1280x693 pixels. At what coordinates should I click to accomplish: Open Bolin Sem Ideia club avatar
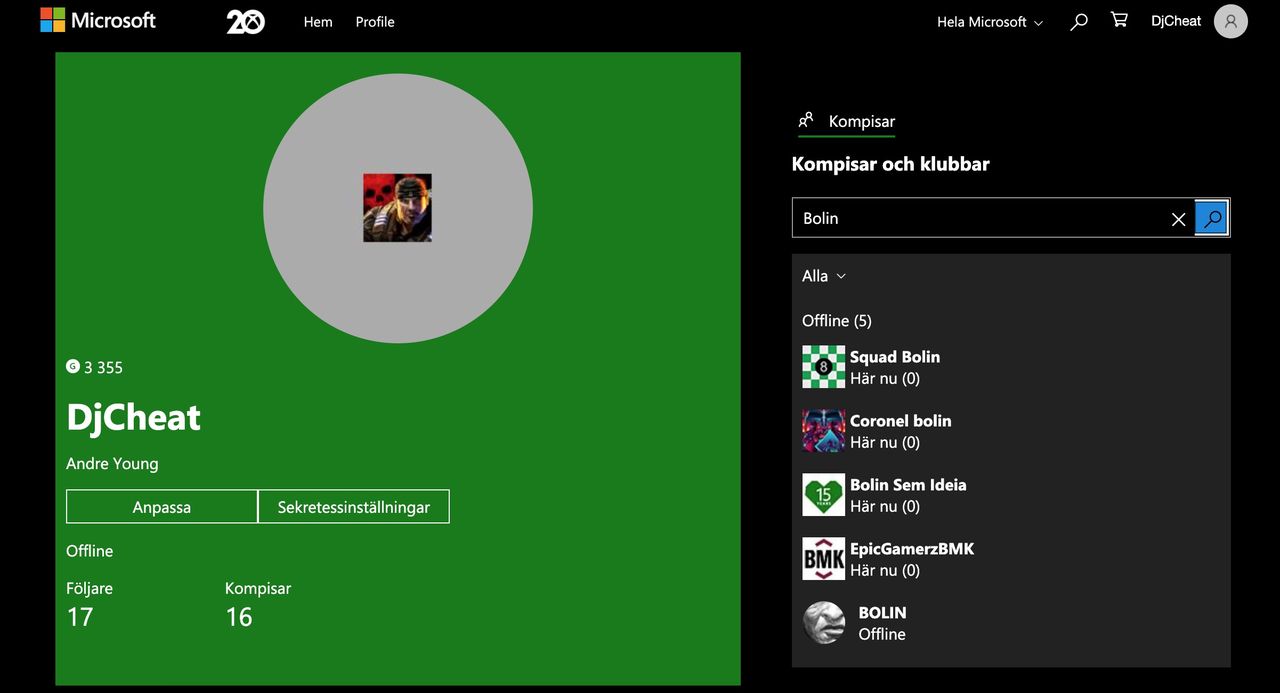pos(823,495)
